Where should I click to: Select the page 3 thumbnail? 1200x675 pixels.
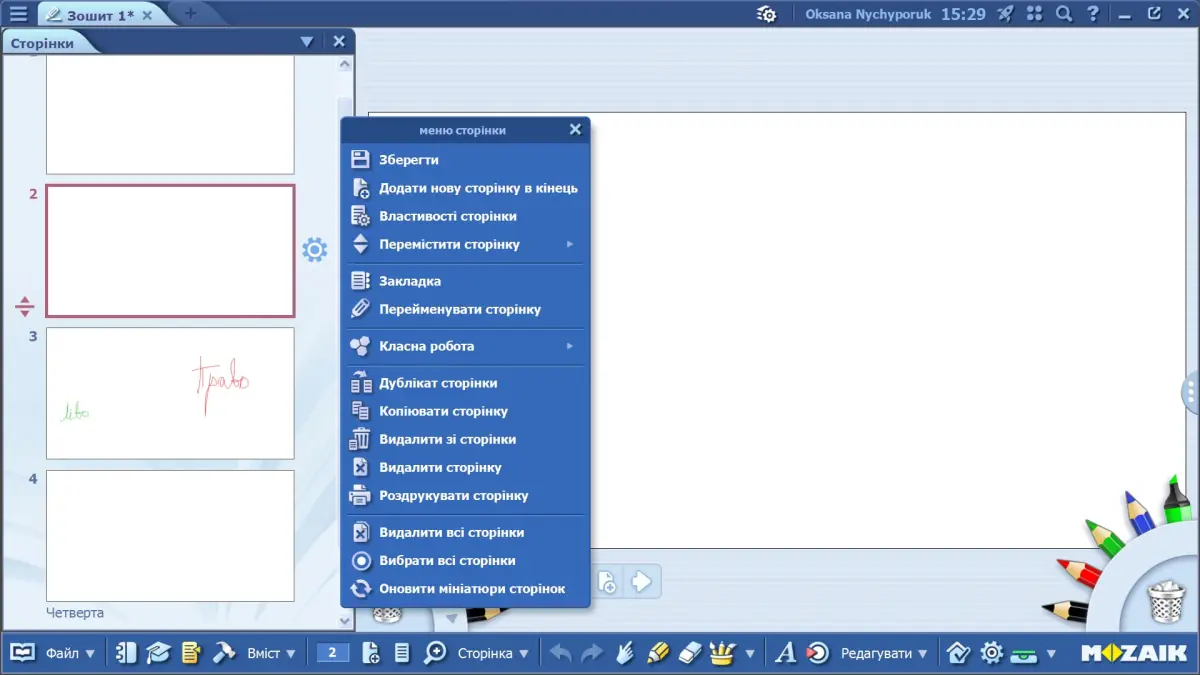[x=170, y=393]
